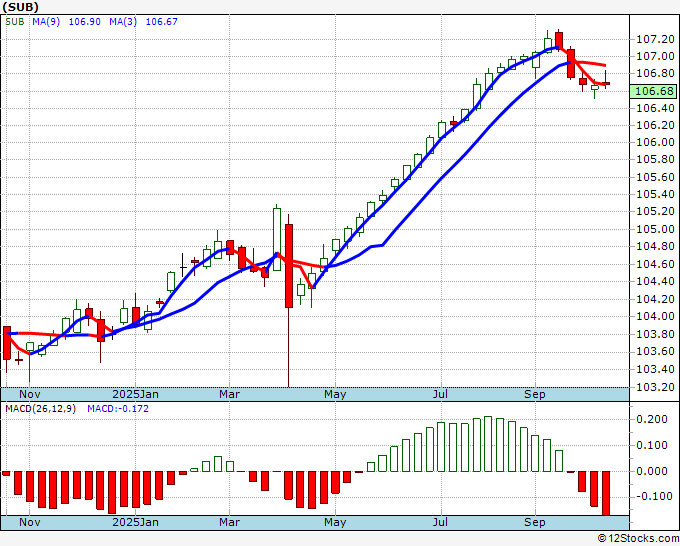Click the 2025Jan label on price chart axis
Screen dimensions: 680x546
click(x=135, y=394)
